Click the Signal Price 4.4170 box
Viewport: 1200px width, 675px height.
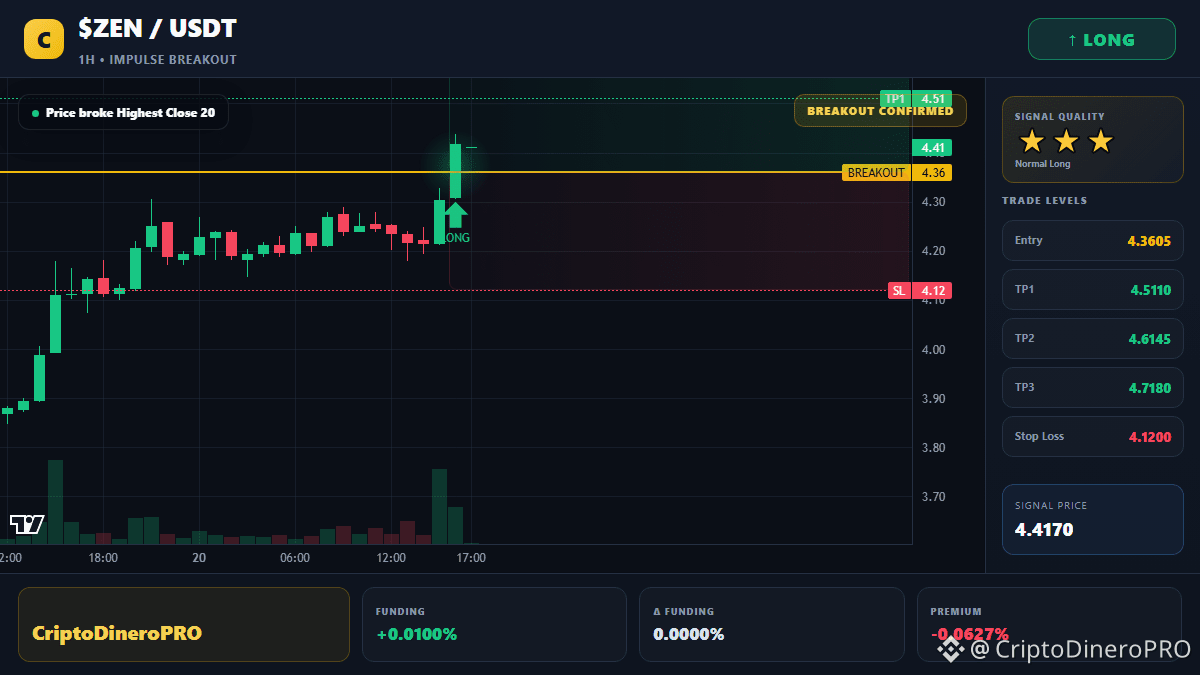coord(1093,518)
